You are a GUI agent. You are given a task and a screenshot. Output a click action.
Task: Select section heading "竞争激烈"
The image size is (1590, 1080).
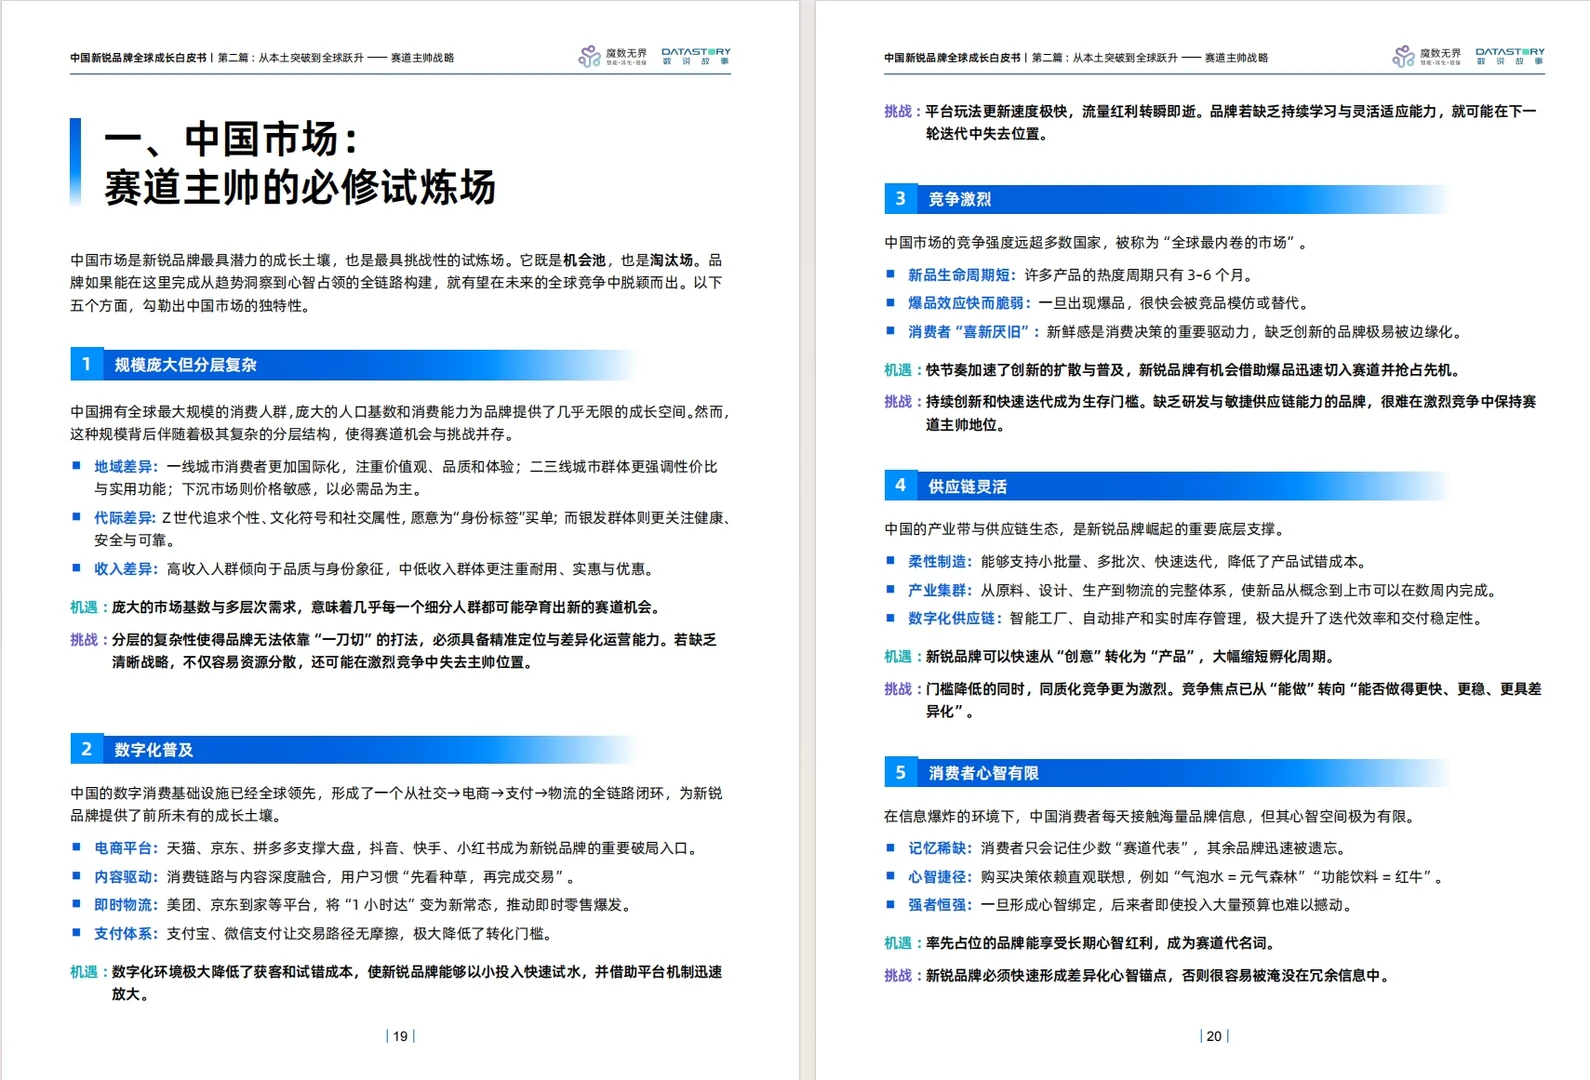(x=959, y=199)
